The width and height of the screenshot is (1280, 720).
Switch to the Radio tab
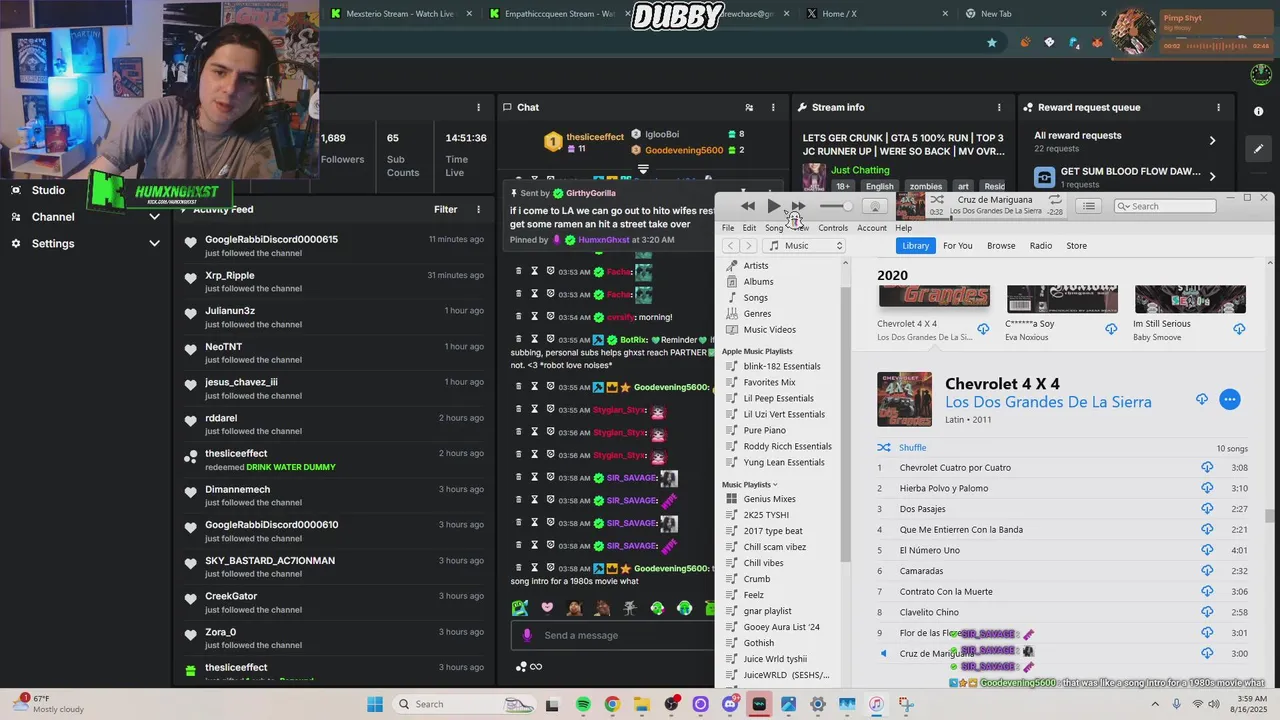coord(1041,246)
